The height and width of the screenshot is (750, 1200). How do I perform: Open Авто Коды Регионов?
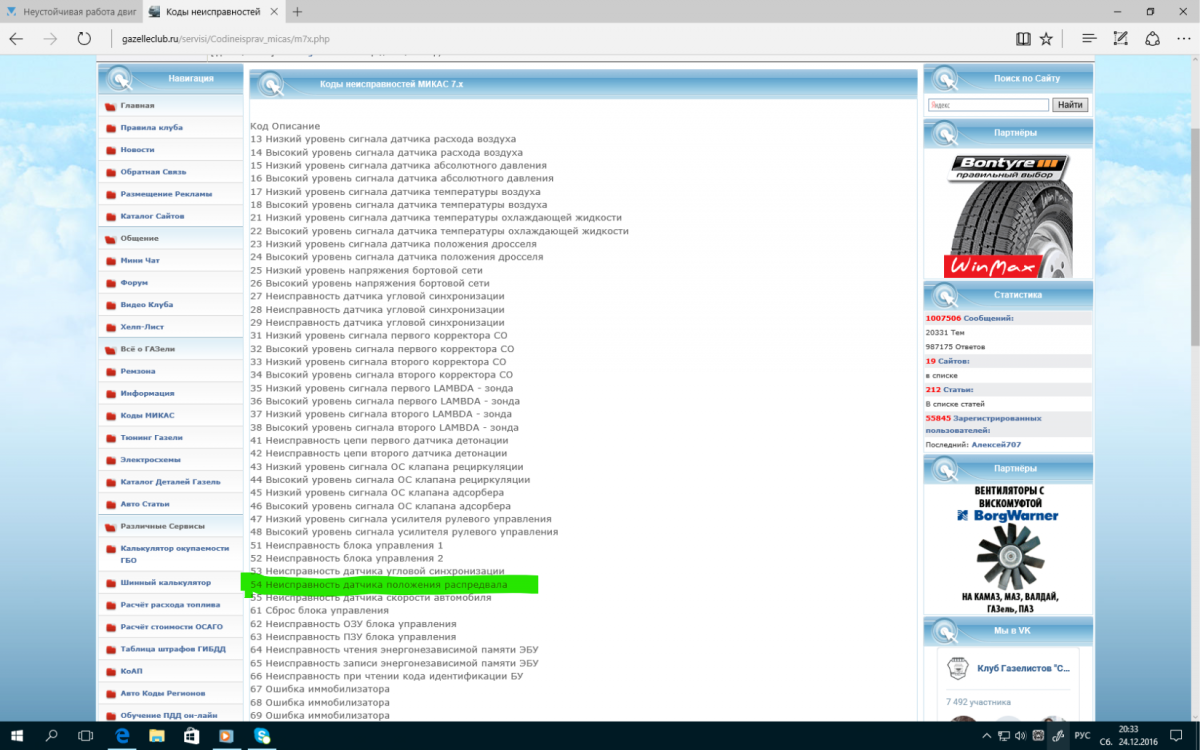click(x=163, y=693)
